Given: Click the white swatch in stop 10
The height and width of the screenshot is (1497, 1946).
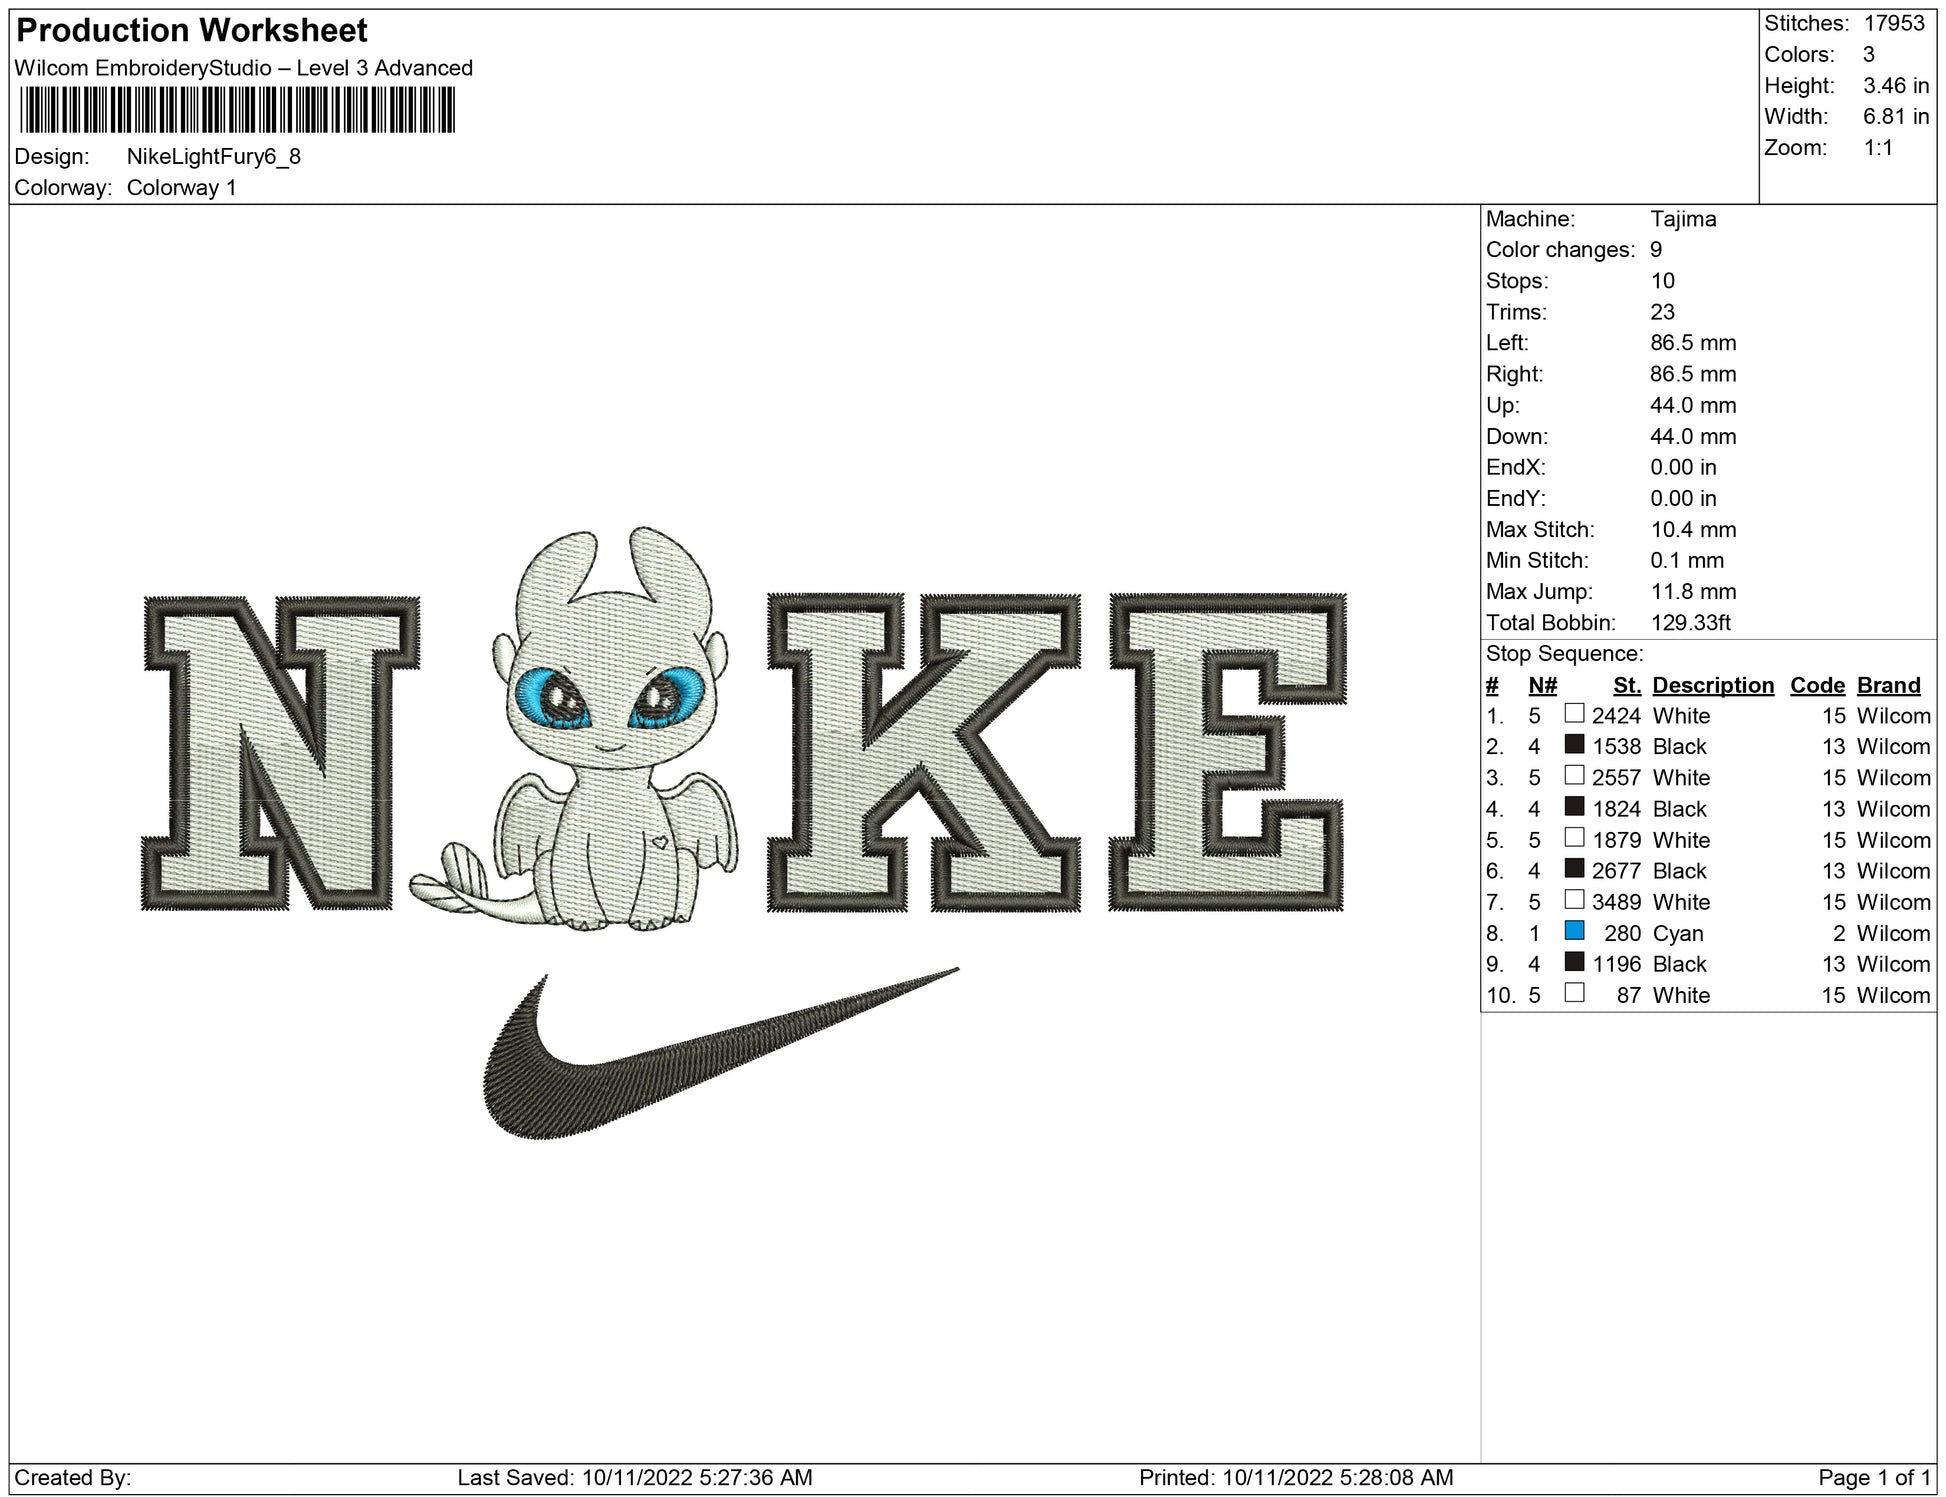Looking at the screenshot, I should 1574,993.
